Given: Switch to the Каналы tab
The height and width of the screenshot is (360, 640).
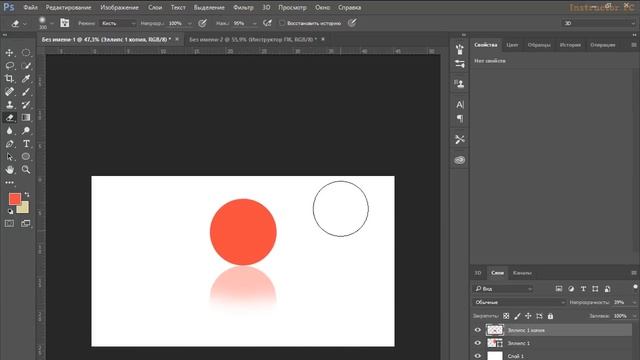Looking at the screenshot, I should pyautogui.click(x=522, y=273).
